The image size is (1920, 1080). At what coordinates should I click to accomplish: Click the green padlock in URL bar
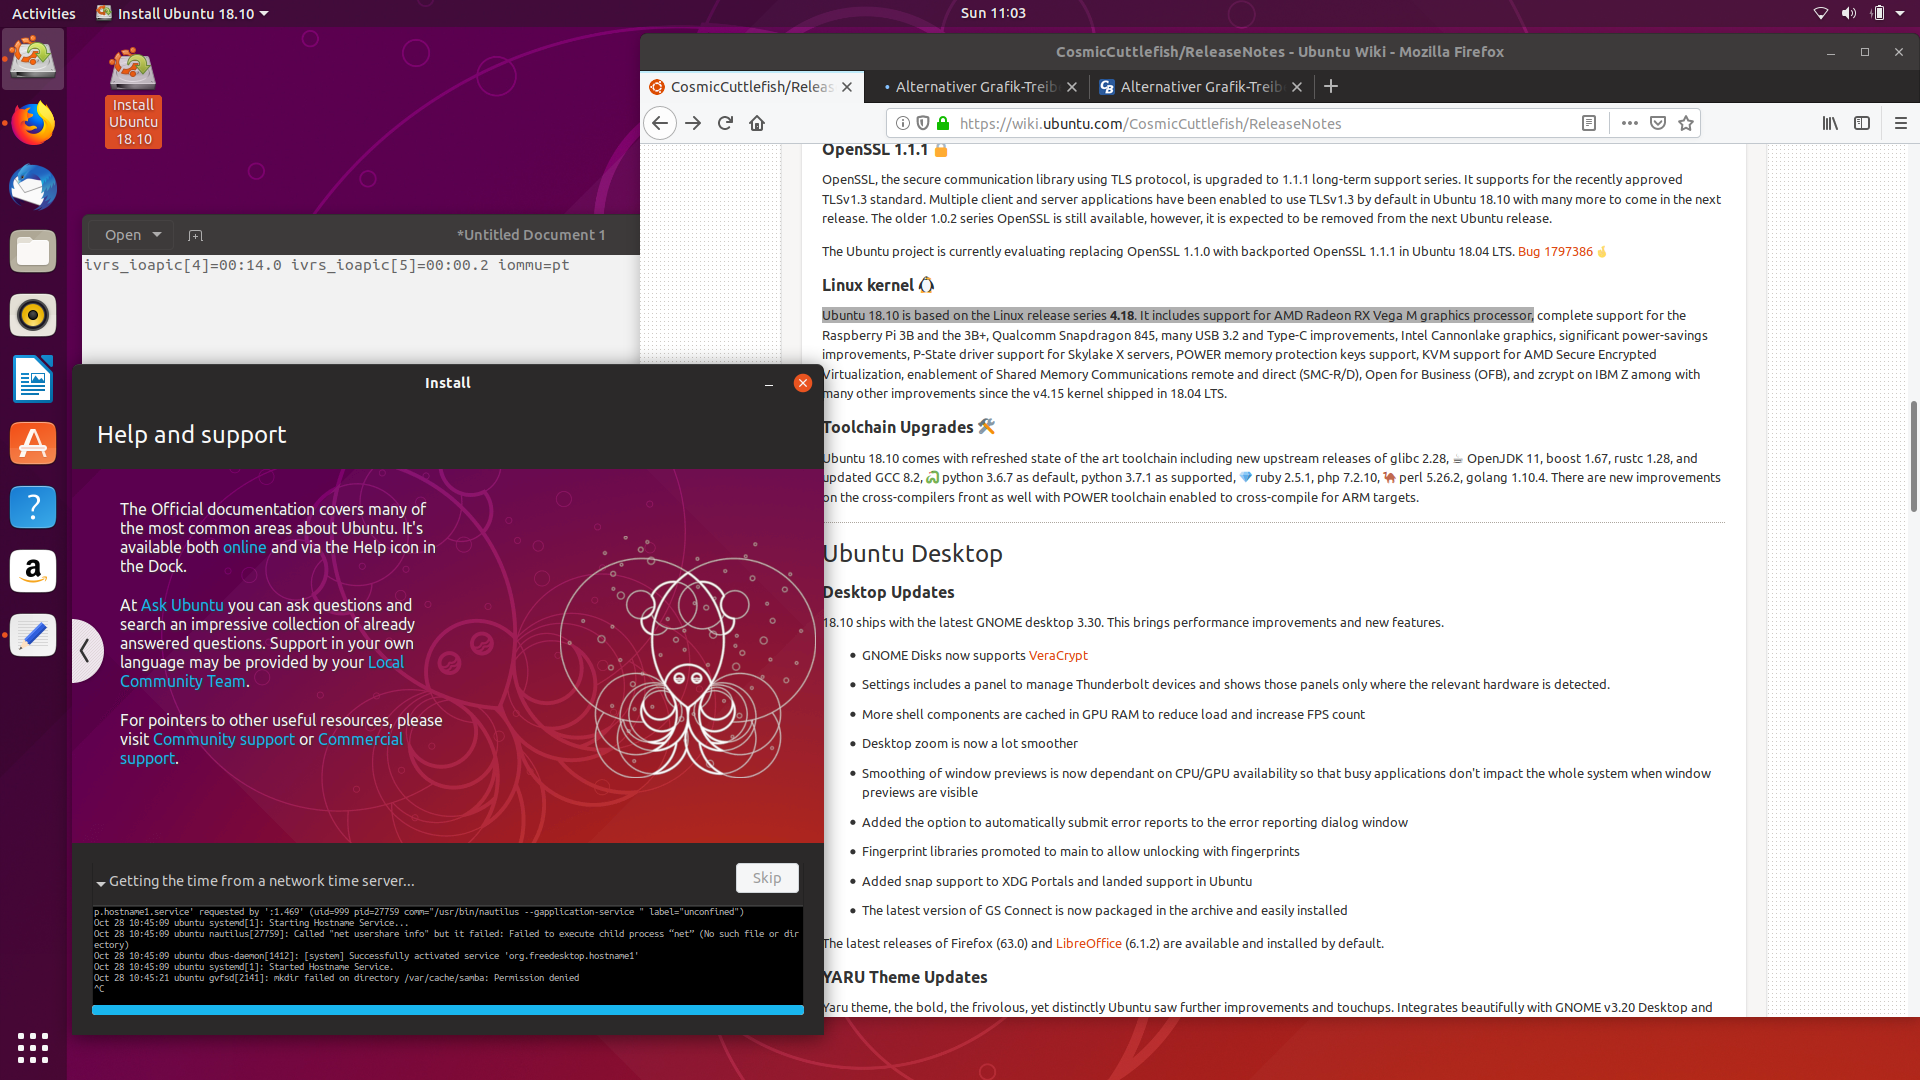tap(942, 123)
